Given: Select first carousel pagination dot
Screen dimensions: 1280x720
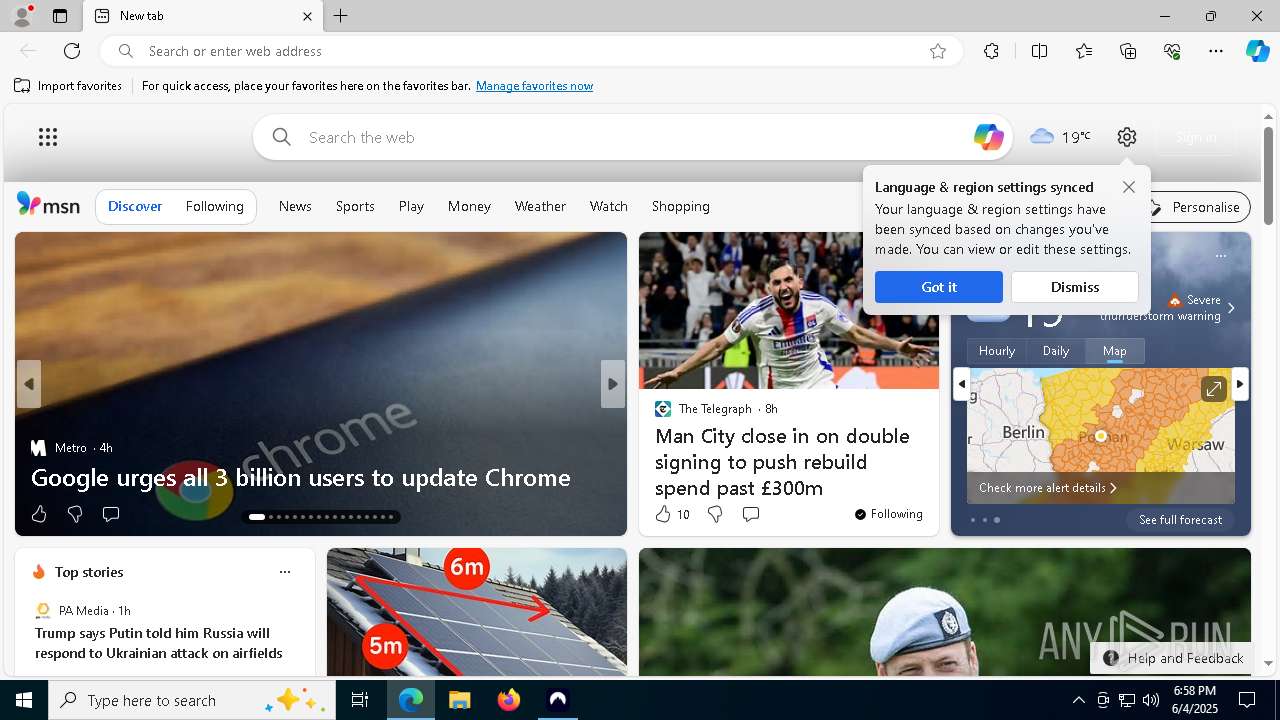Looking at the screenshot, I should pos(257,517).
